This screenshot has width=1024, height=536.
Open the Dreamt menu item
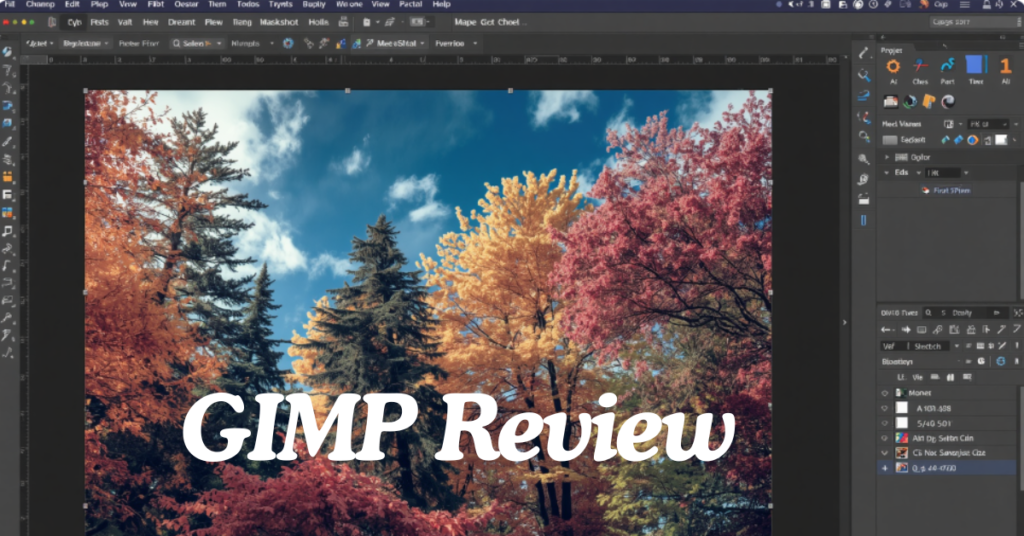coord(182,22)
